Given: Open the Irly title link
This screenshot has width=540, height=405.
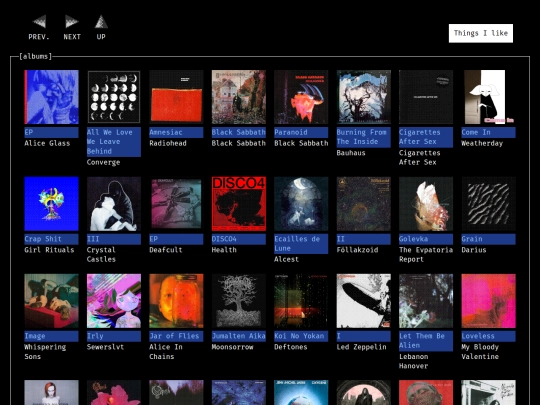Looking at the screenshot, I should pyautogui.click(x=114, y=336).
